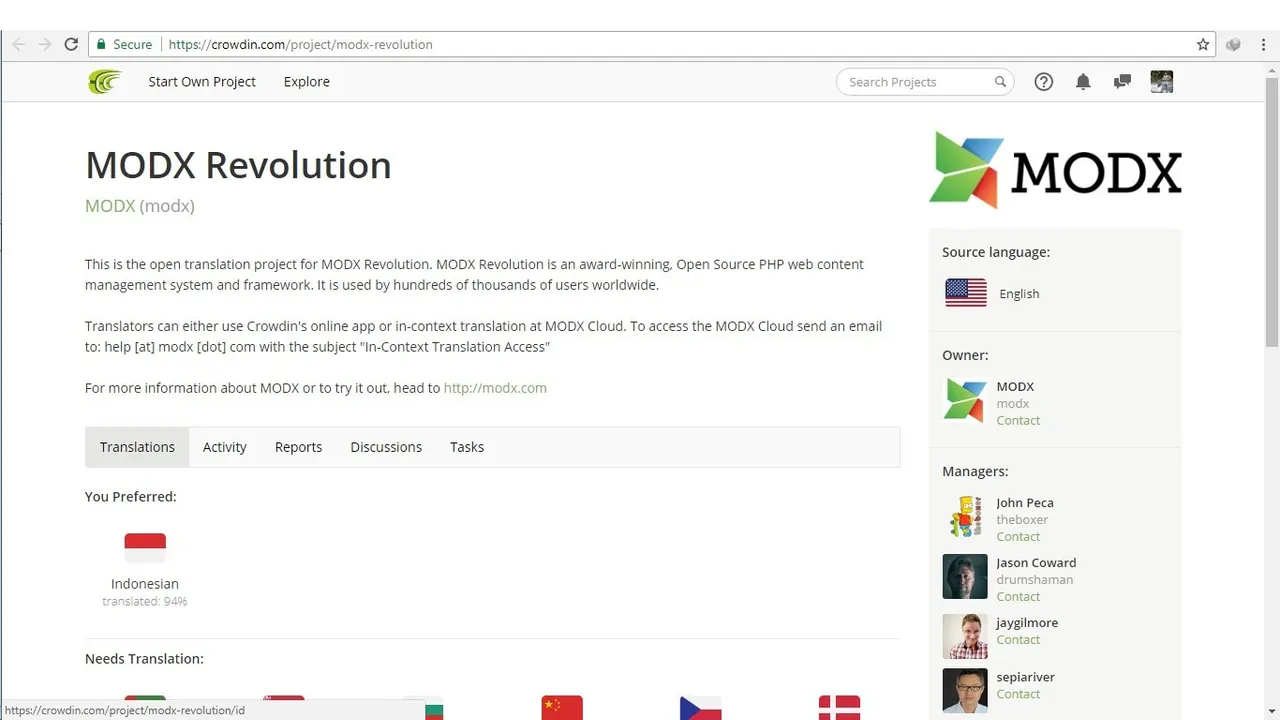Click the 'drumshaman' username text
This screenshot has height=720, width=1280.
point(1035,580)
